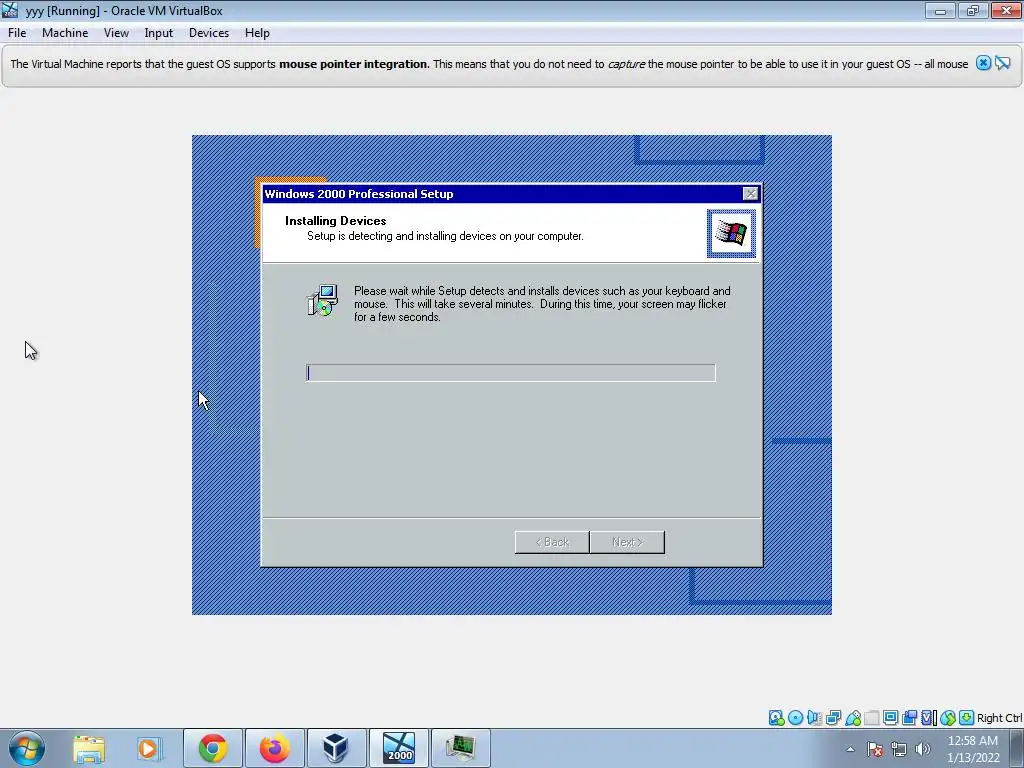The width and height of the screenshot is (1024, 768).
Task: Click the Next button in Setup
Action: (627, 542)
